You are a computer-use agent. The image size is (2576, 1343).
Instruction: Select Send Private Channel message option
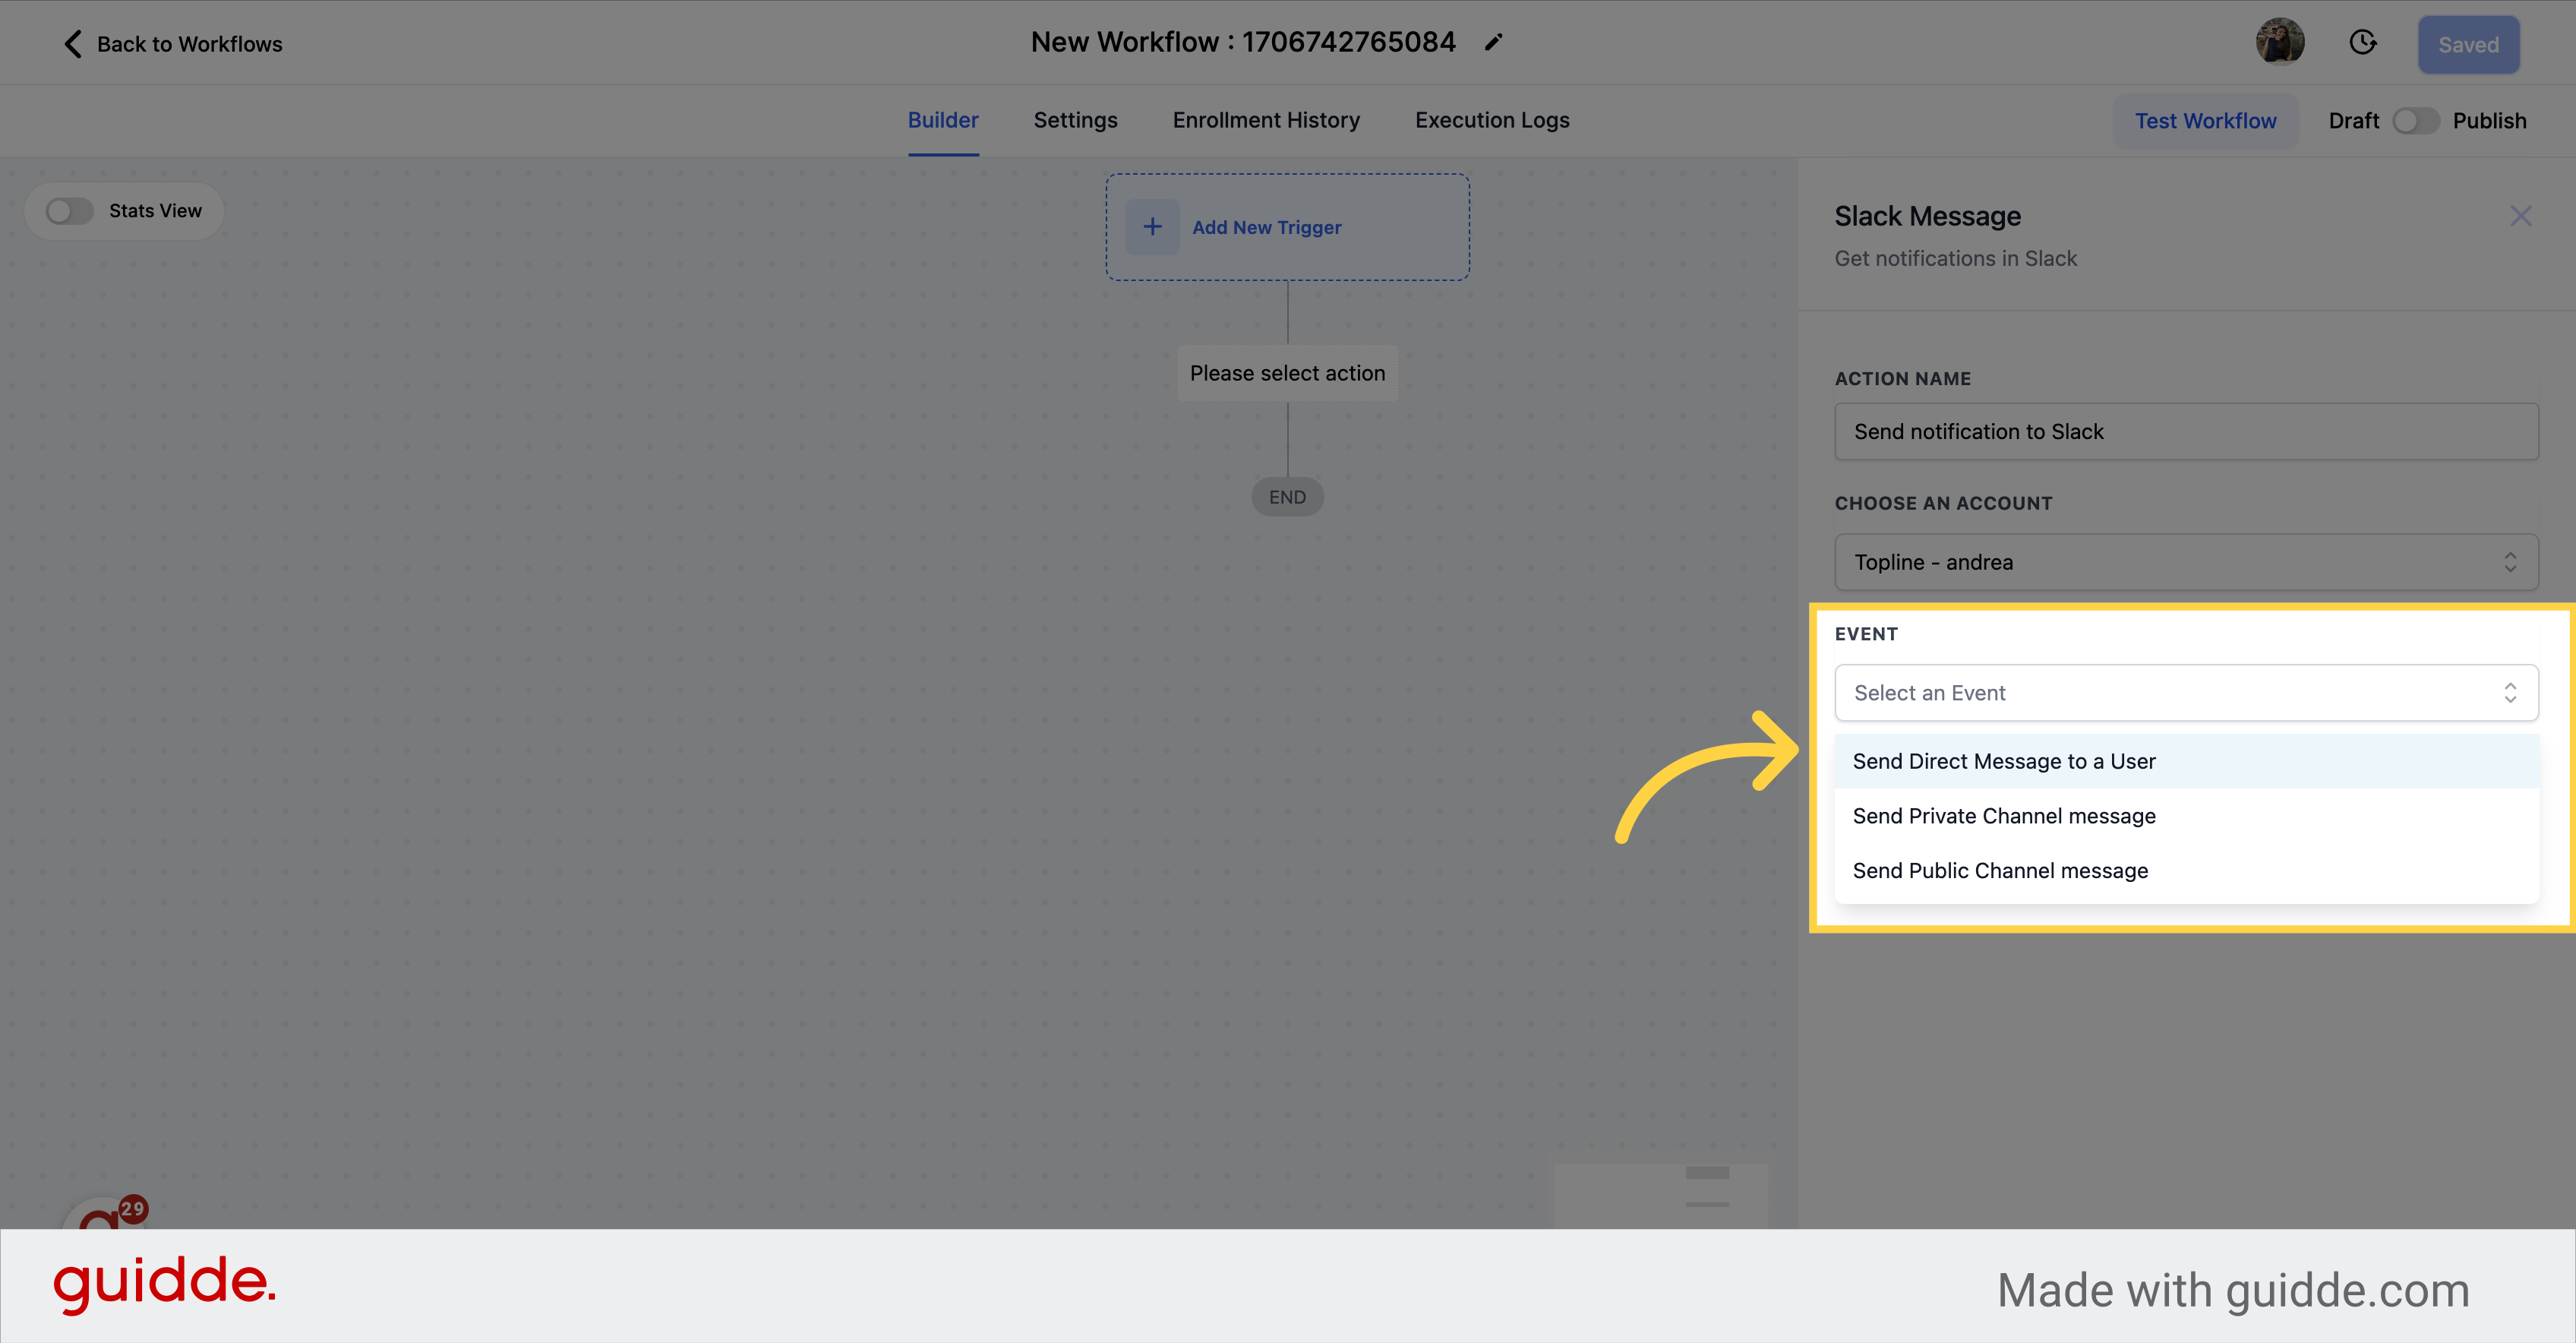pyautogui.click(x=2186, y=816)
